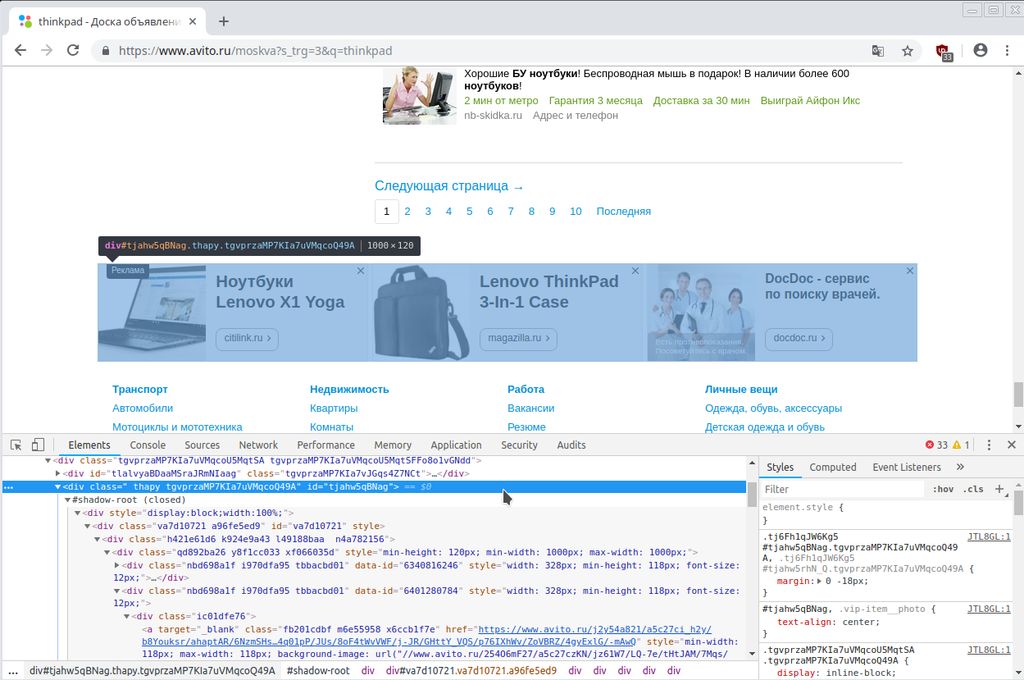The width and height of the screenshot is (1024, 680).
Task: Click the yellow warning count icon
Action: click(x=957, y=445)
